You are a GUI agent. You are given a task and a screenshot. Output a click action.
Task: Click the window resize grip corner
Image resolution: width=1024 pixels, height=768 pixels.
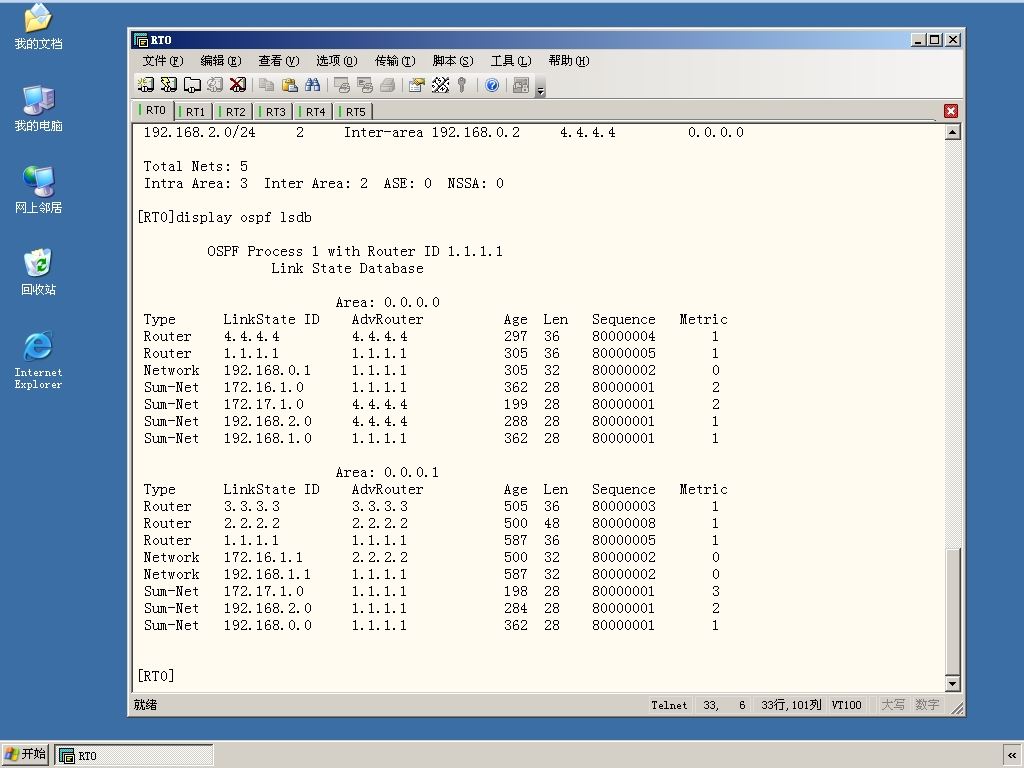click(957, 709)
